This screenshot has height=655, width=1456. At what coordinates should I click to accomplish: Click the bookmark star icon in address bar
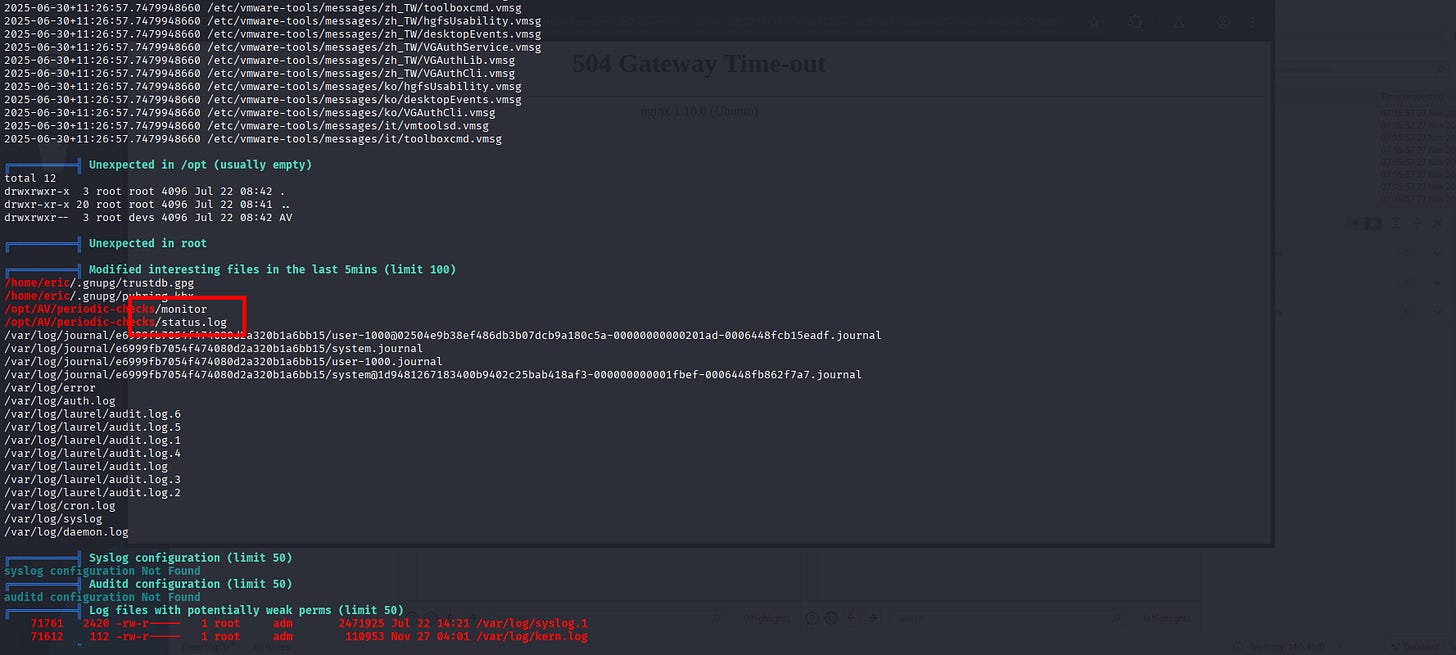coord(1095,21)
